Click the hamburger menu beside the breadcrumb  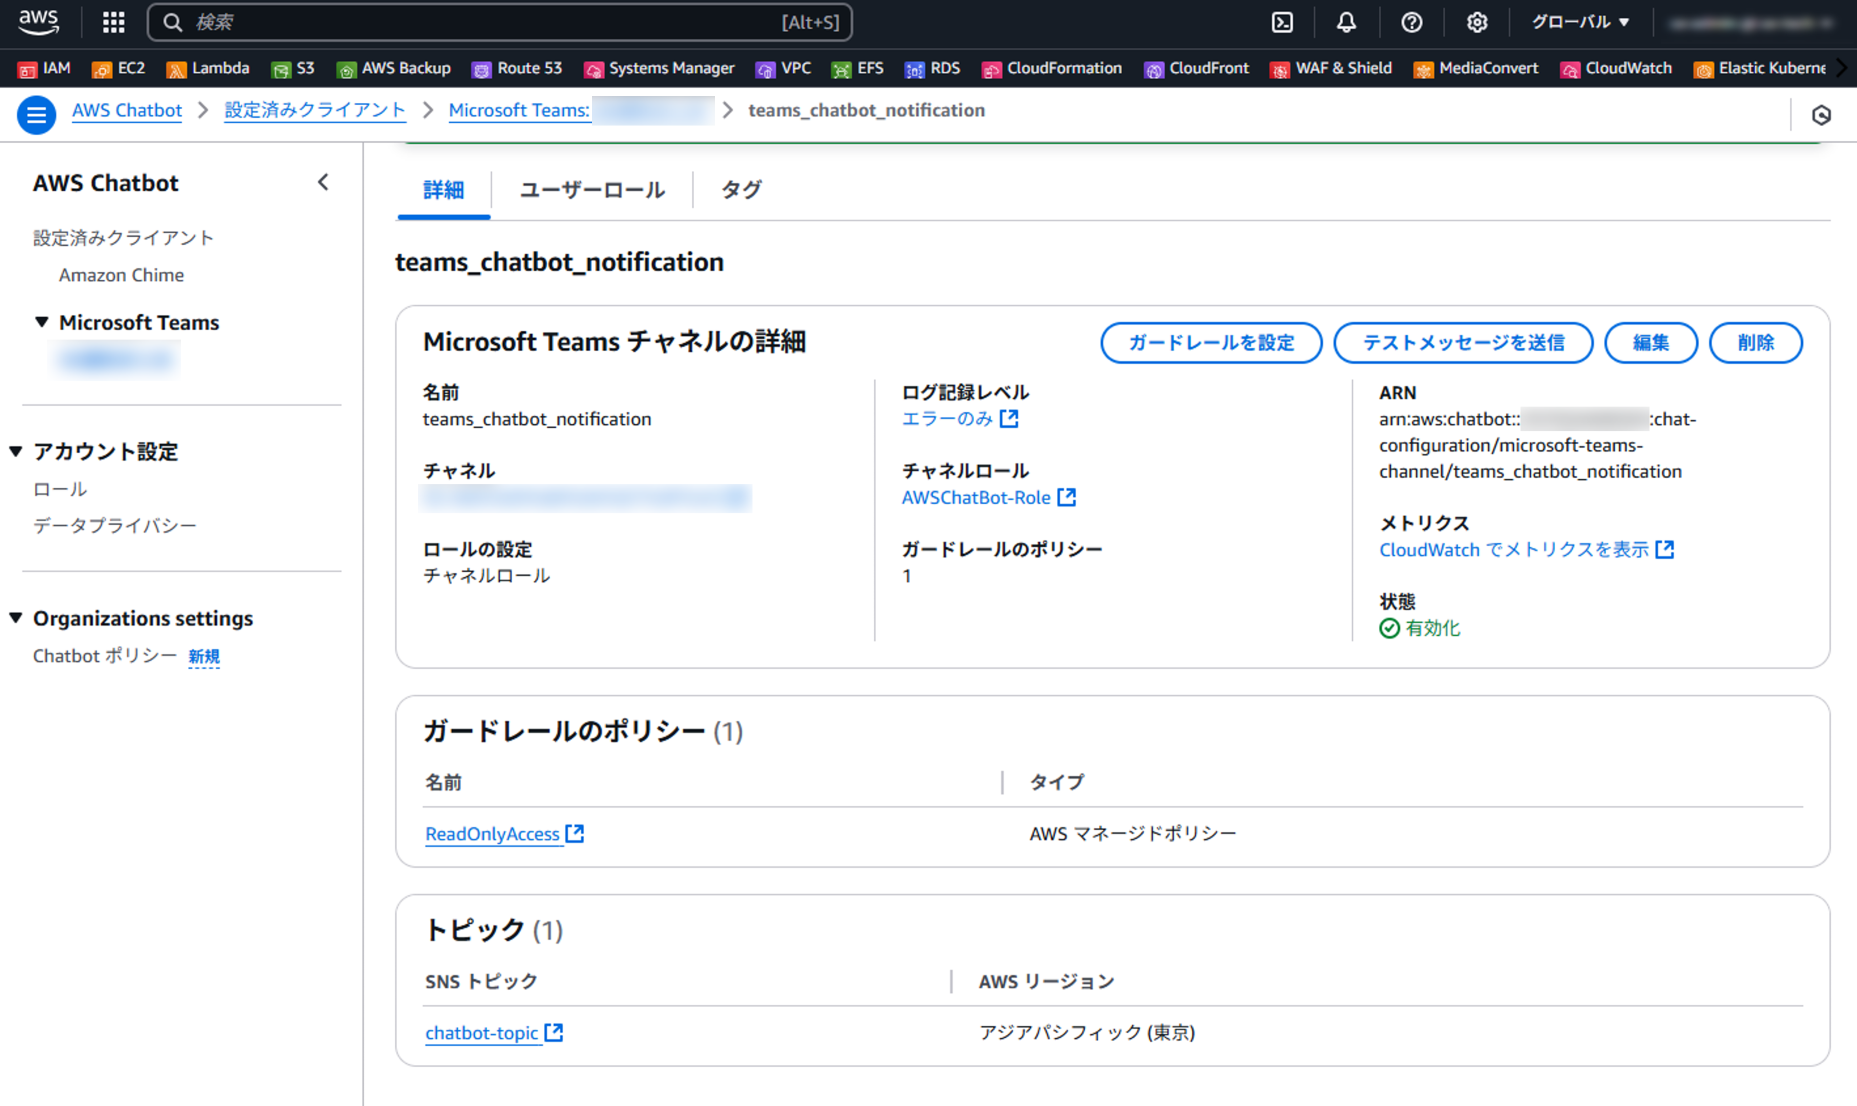pyautogui.click(x=36, y=114)
